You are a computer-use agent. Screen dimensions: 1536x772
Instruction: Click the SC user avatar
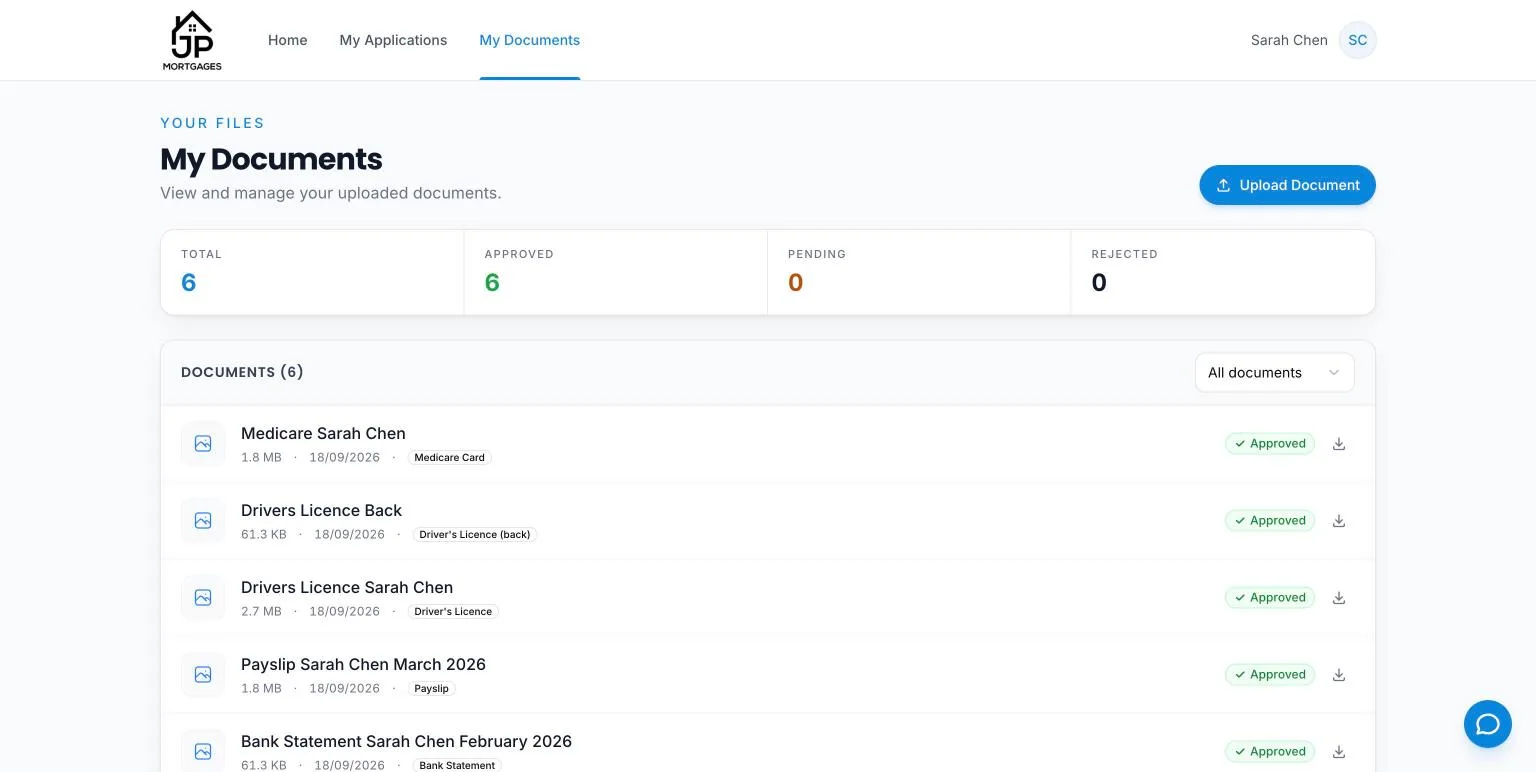pyautogui.click(x=1358, y=40)
